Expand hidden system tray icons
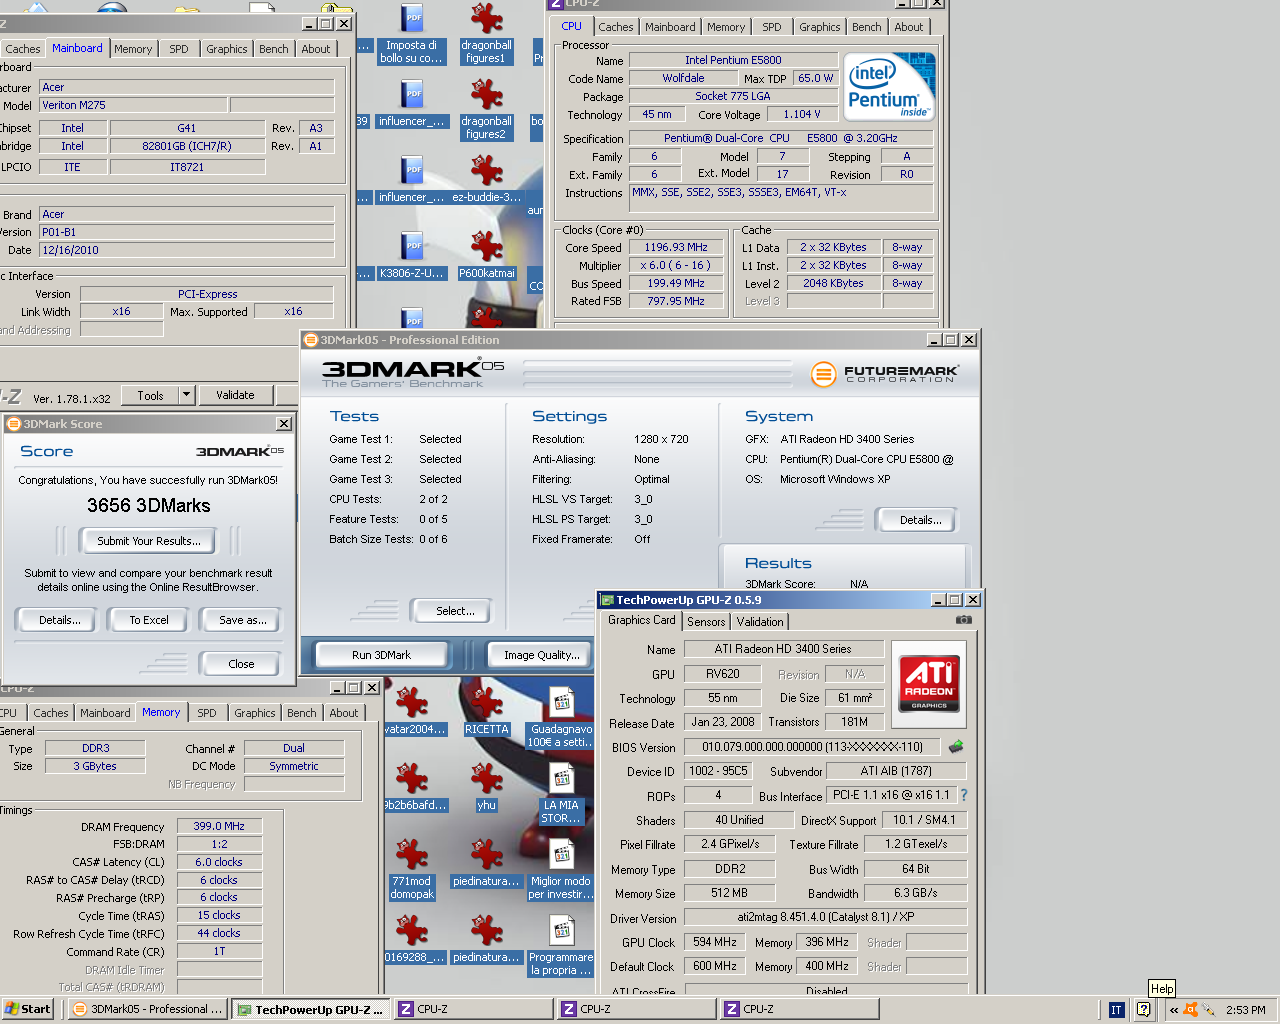The height and width of the screenshot is (1024, 1280). point(1173,1010)
